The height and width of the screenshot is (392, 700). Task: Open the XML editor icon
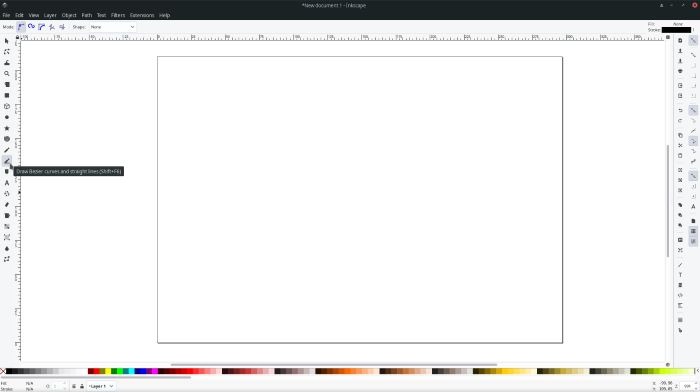(x=680, y=295)
